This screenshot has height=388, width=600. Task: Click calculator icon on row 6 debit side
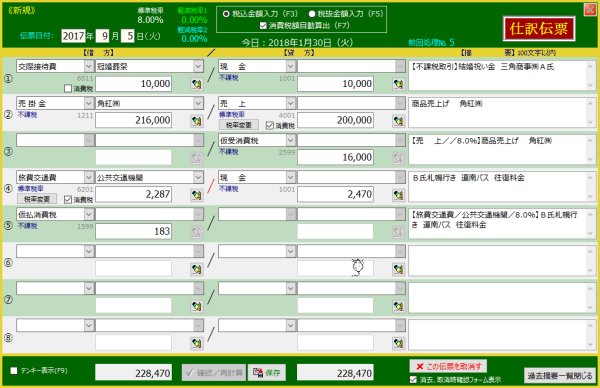click(x=197, y=269)
